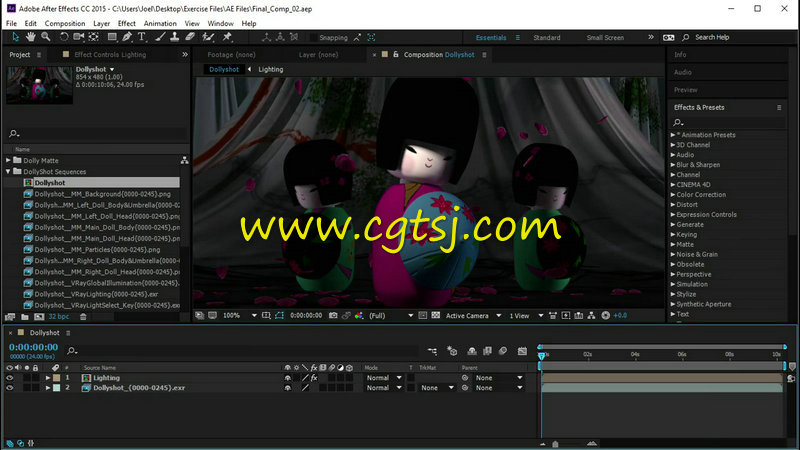Toggle shy switch on Lighting layer
This screenshot has width=800, height=450.
click(x=288, y=378)
